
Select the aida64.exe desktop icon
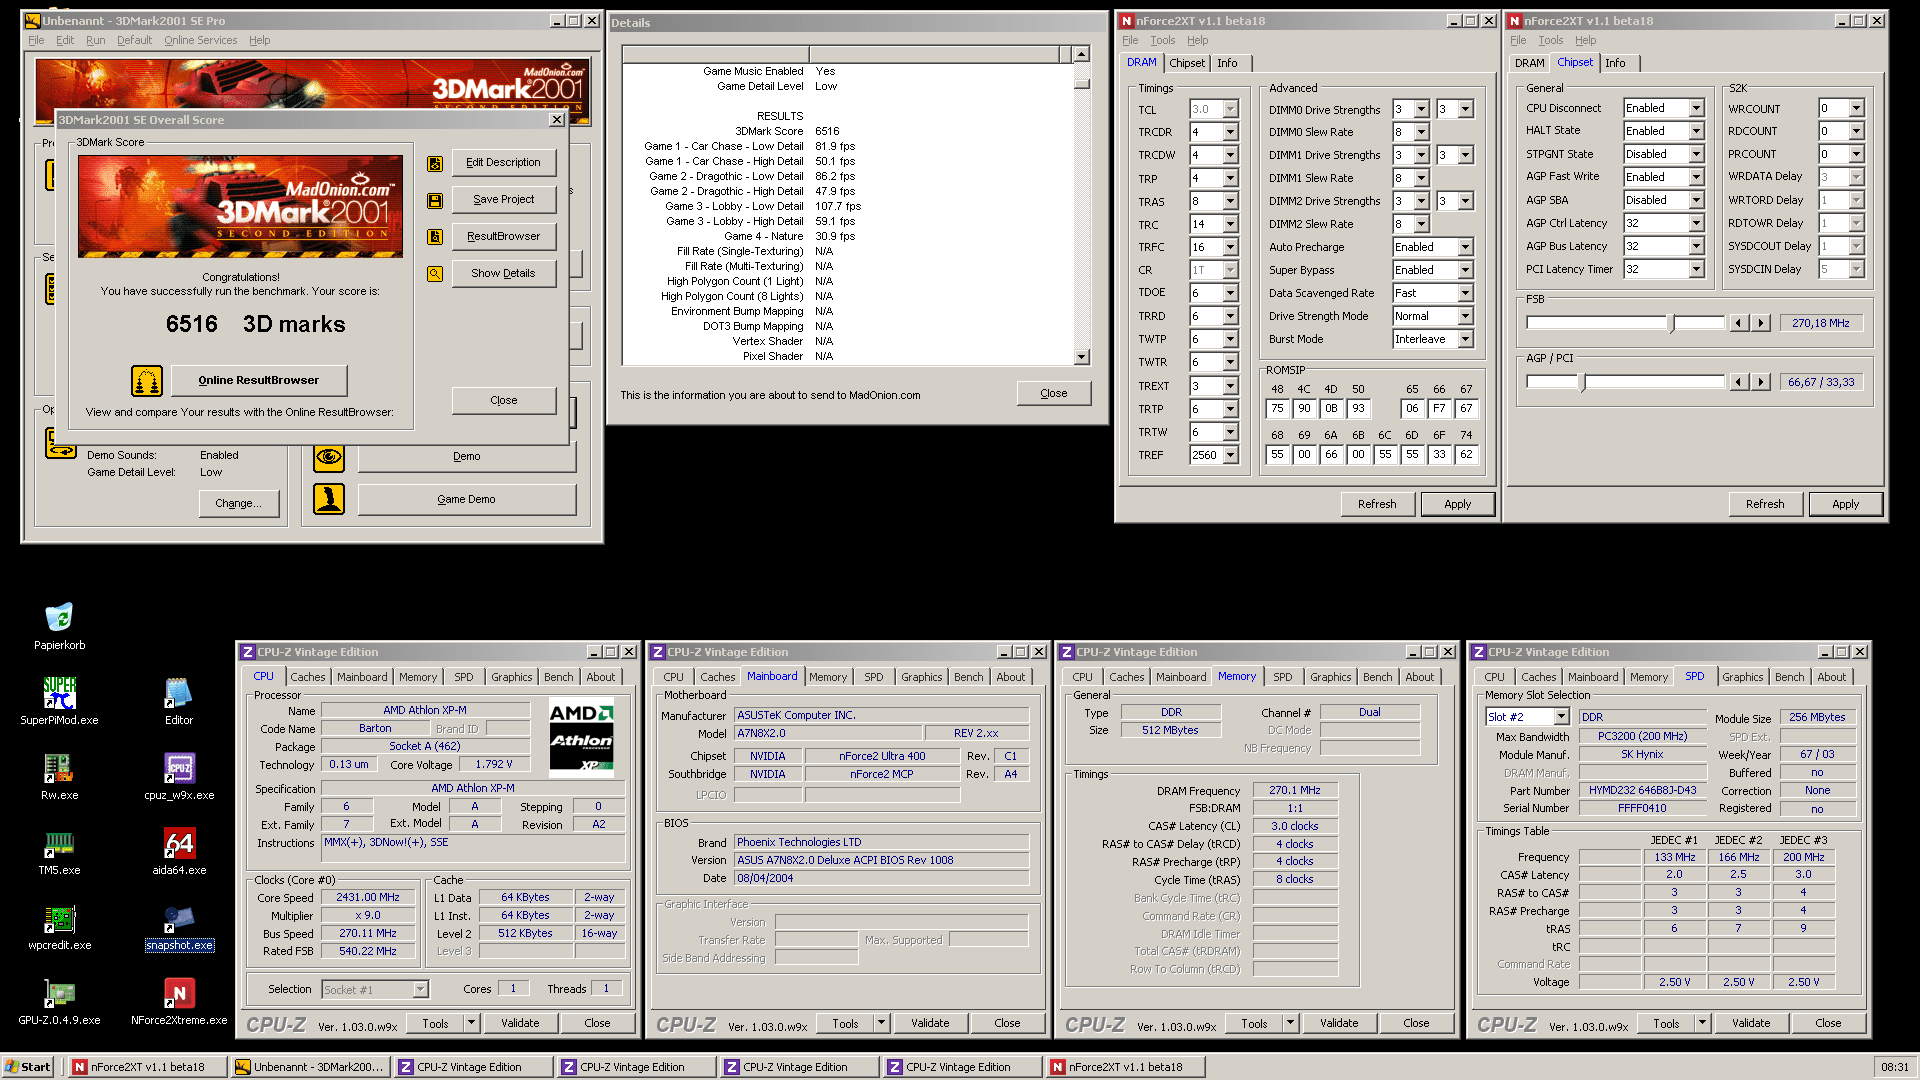coord(179,851)
